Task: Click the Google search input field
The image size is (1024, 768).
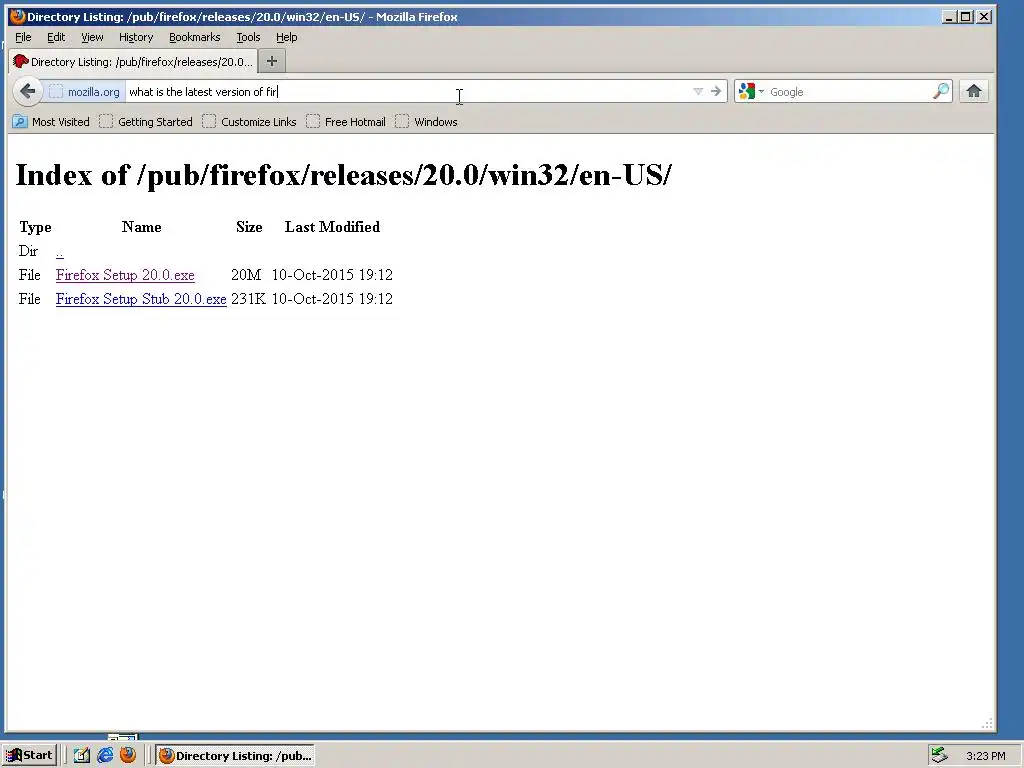Action: [x=849, y=91]
